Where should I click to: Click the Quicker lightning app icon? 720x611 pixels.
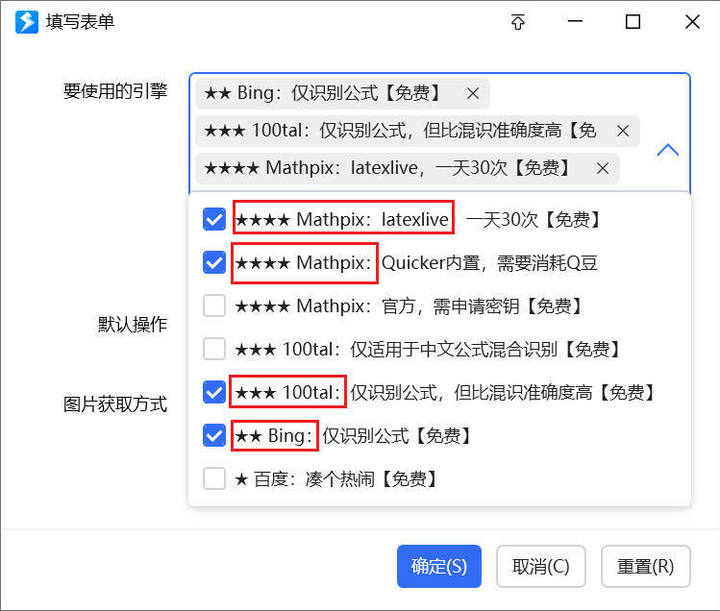[27, 22]
